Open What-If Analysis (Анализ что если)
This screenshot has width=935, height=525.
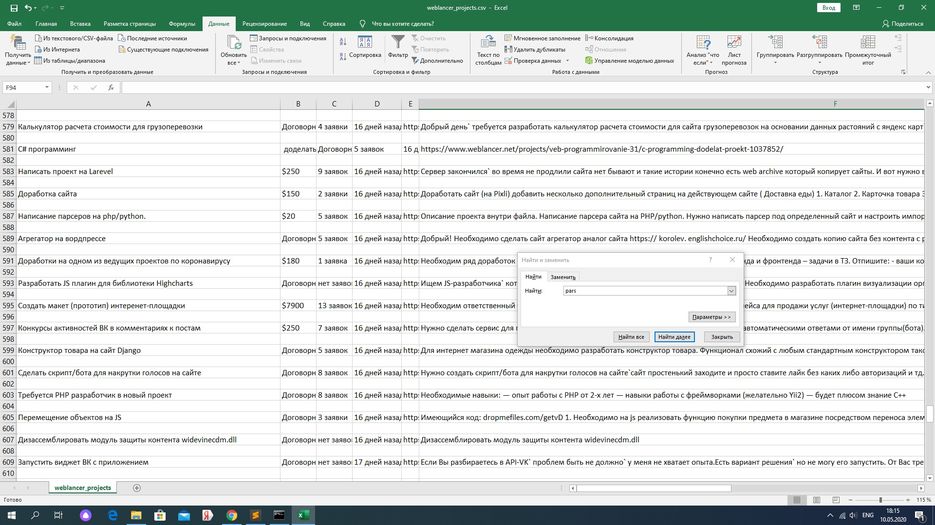pos(703,51)
